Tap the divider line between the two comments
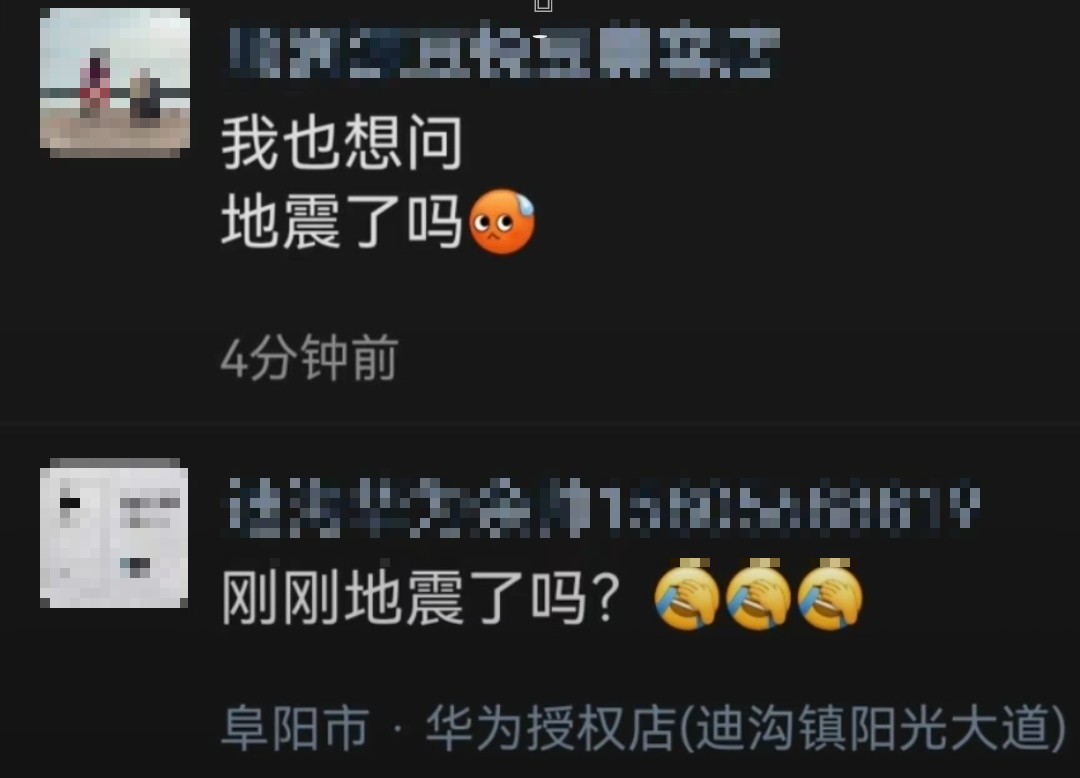1080x778 pixels. point(540,424)
